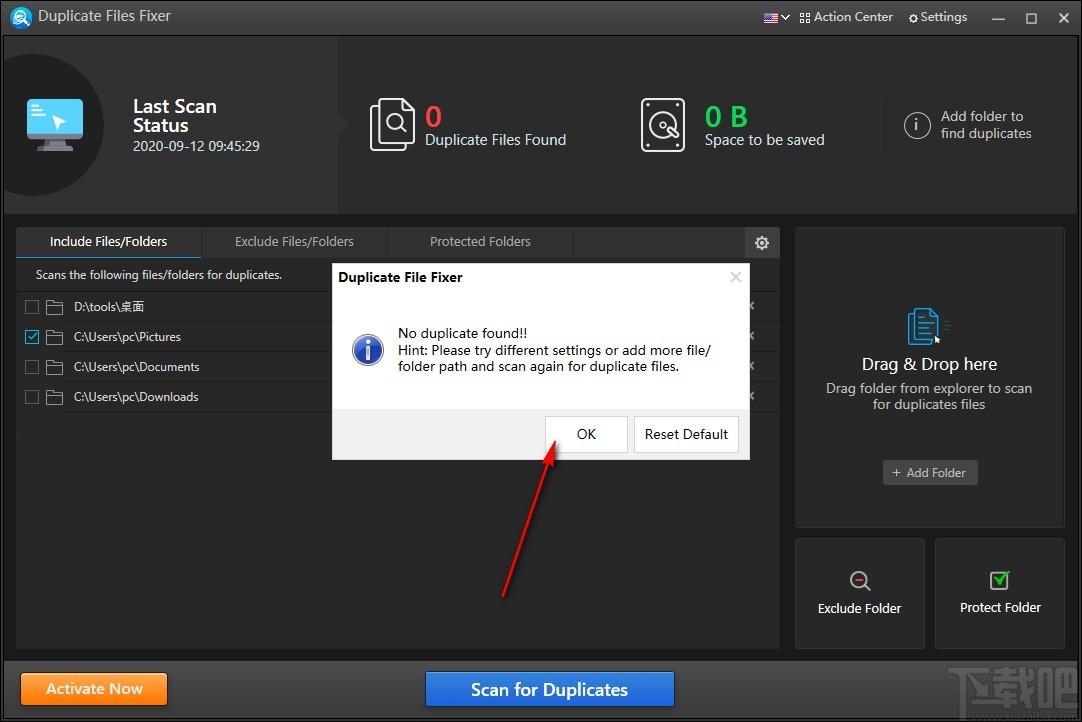
Task: Switch to the Exclude Files/Folders tab
Action: (x=294, y=242)
